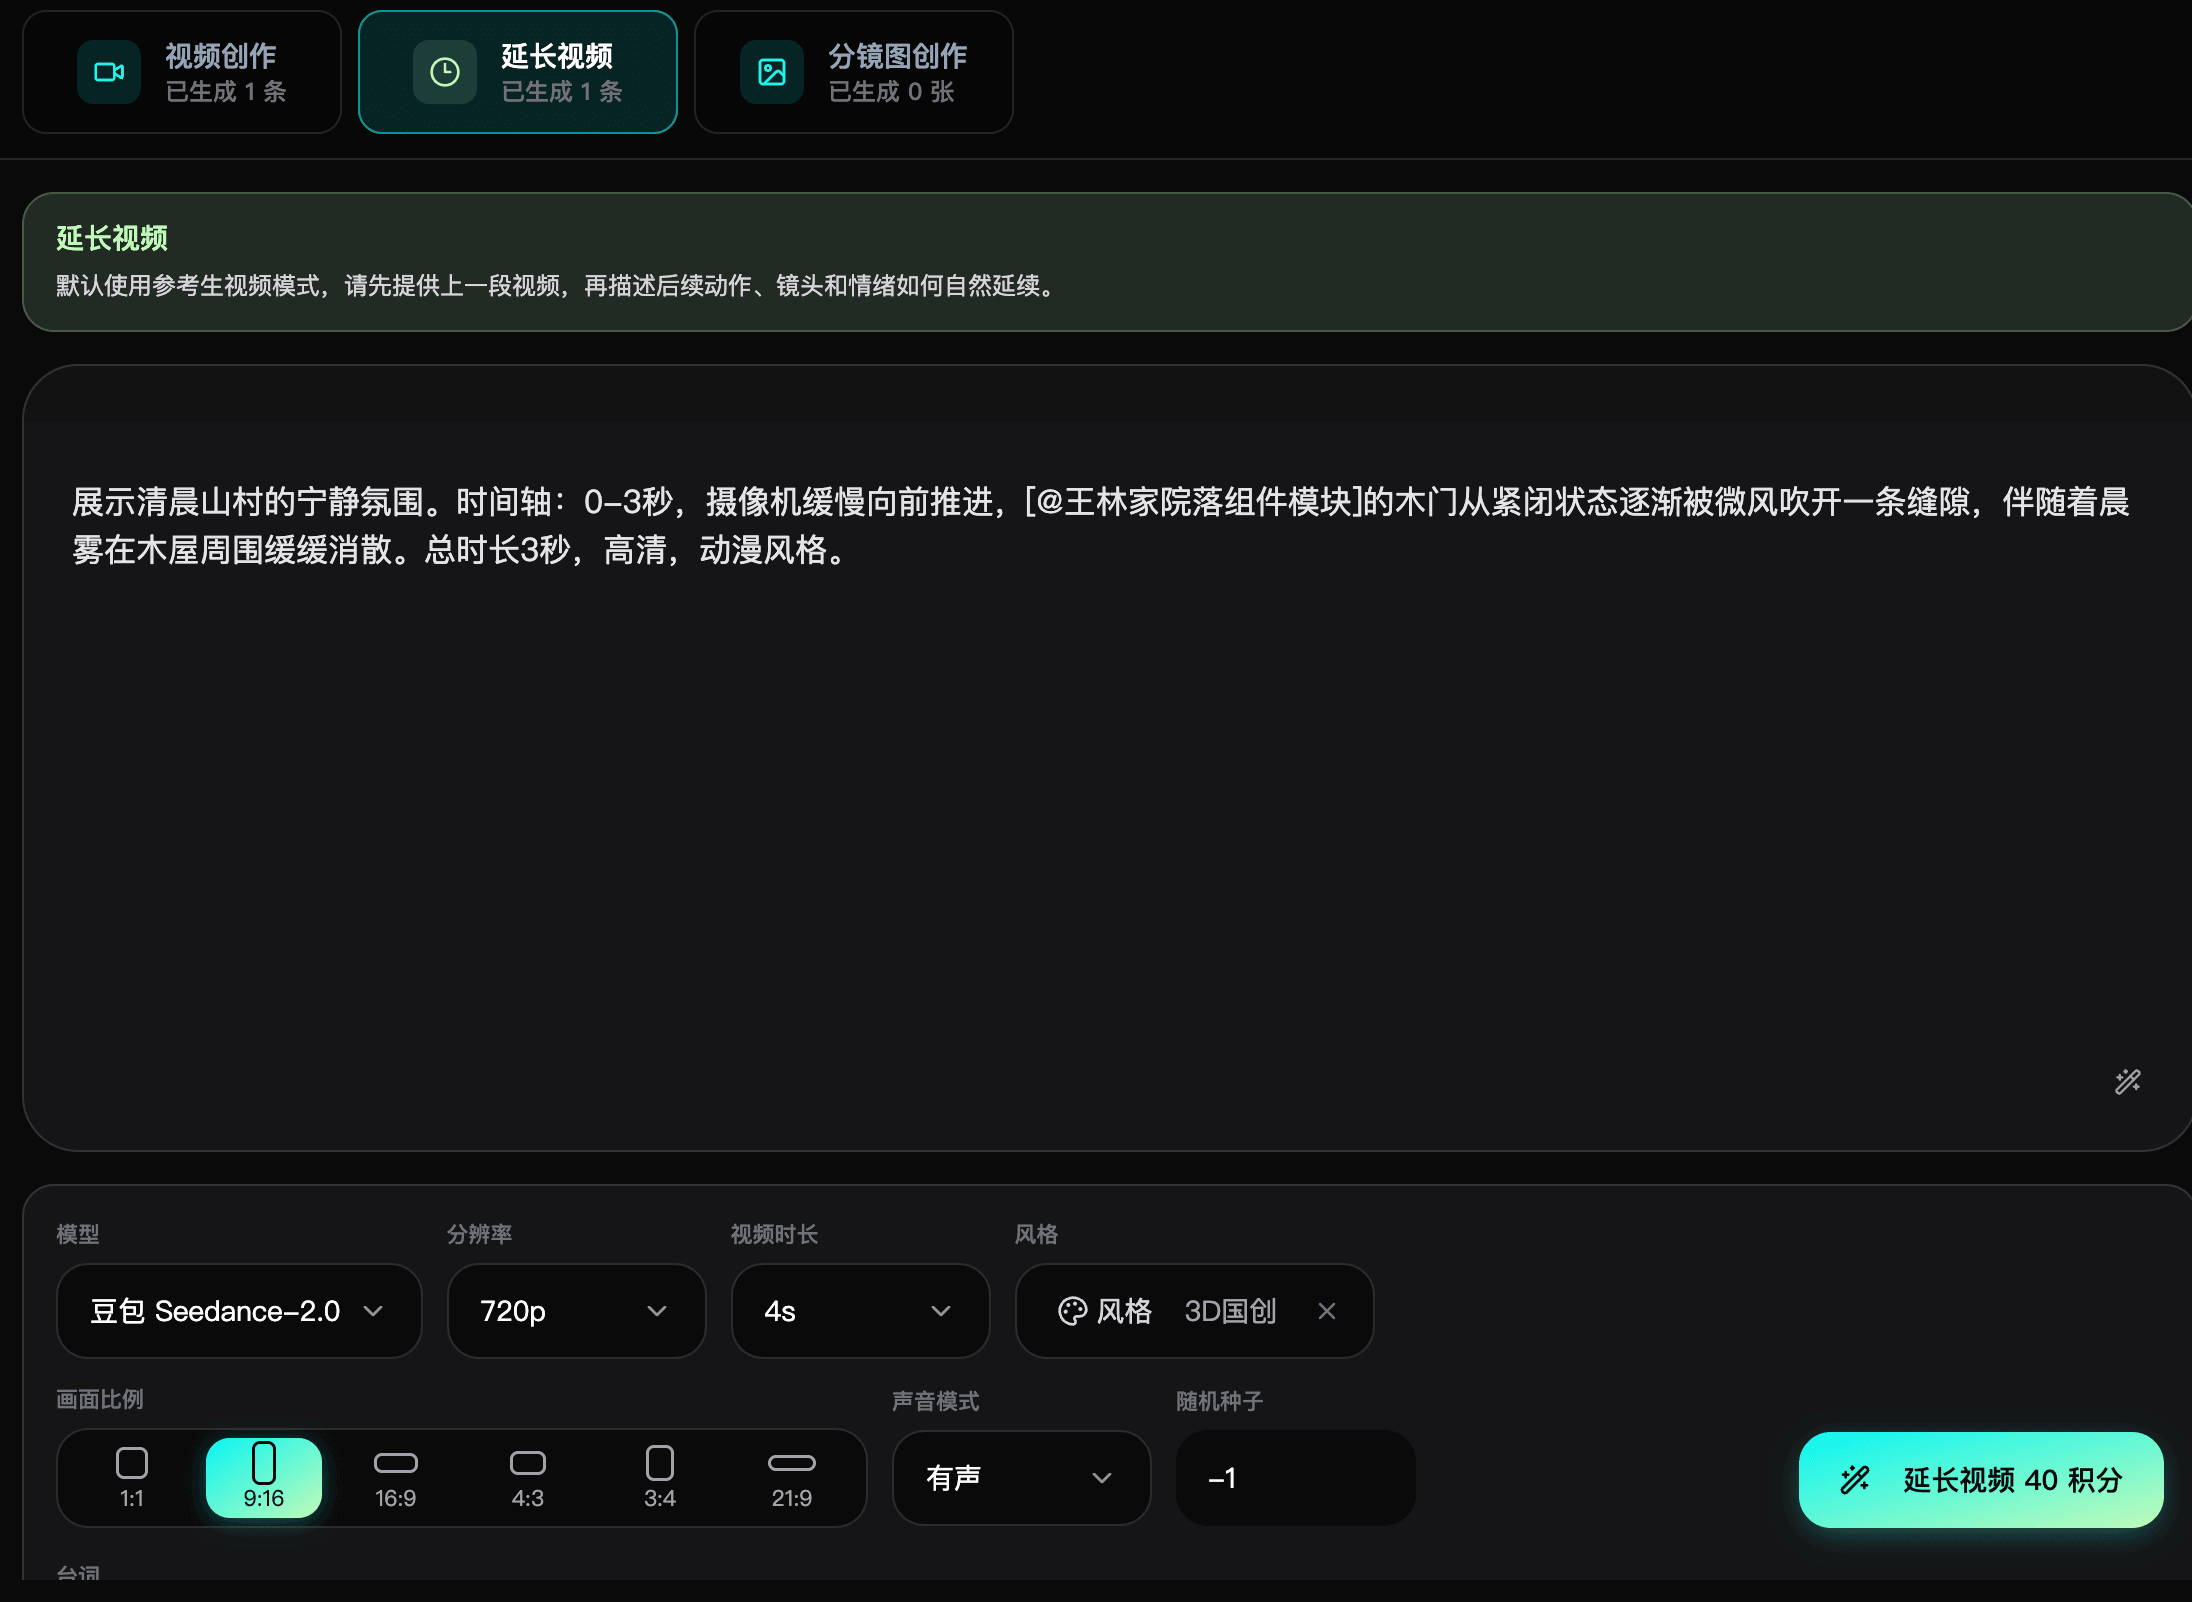Click into the prompt text area

(x=1107, y=757)
